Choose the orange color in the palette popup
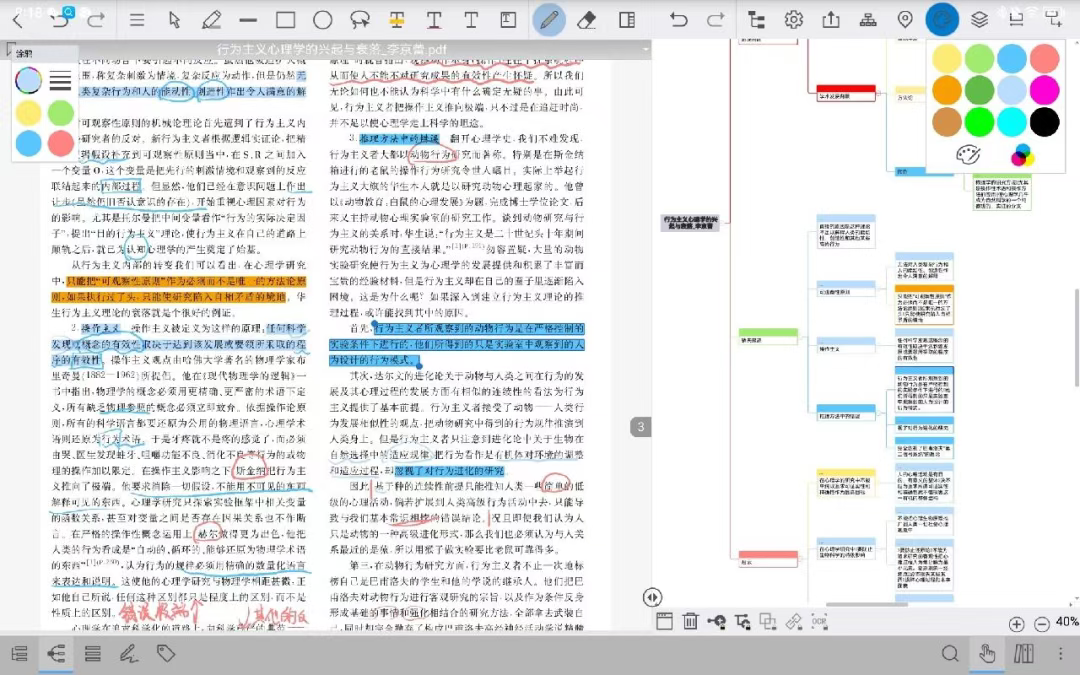 946,90
